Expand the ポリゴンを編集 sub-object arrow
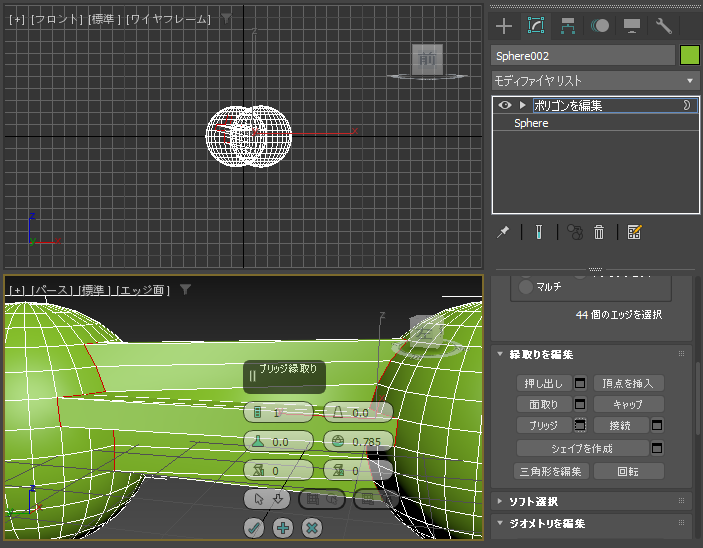Viewport: 703px width, 548px height. coord(522,105)
